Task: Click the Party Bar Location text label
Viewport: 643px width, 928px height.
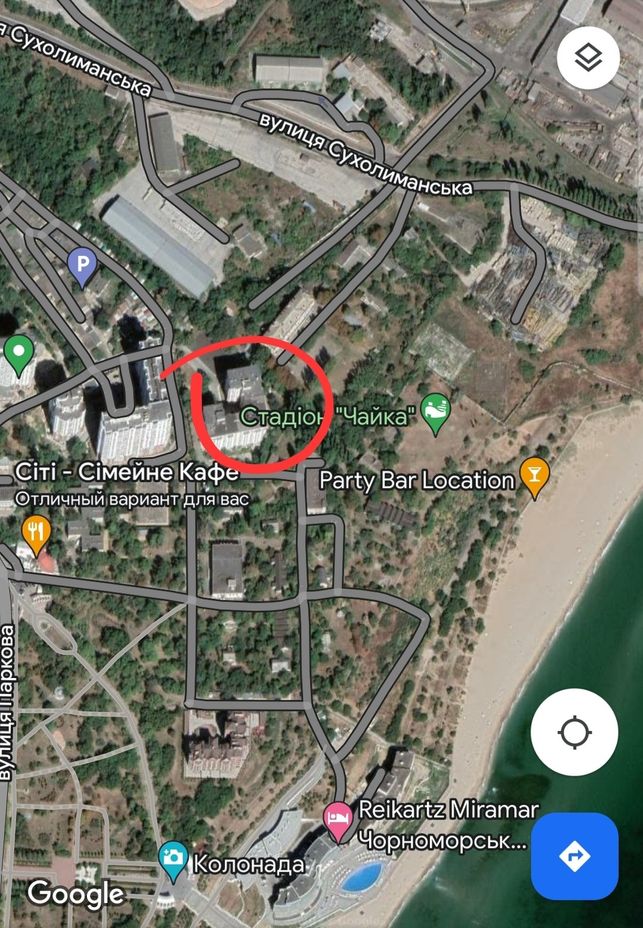Action: 417,480
